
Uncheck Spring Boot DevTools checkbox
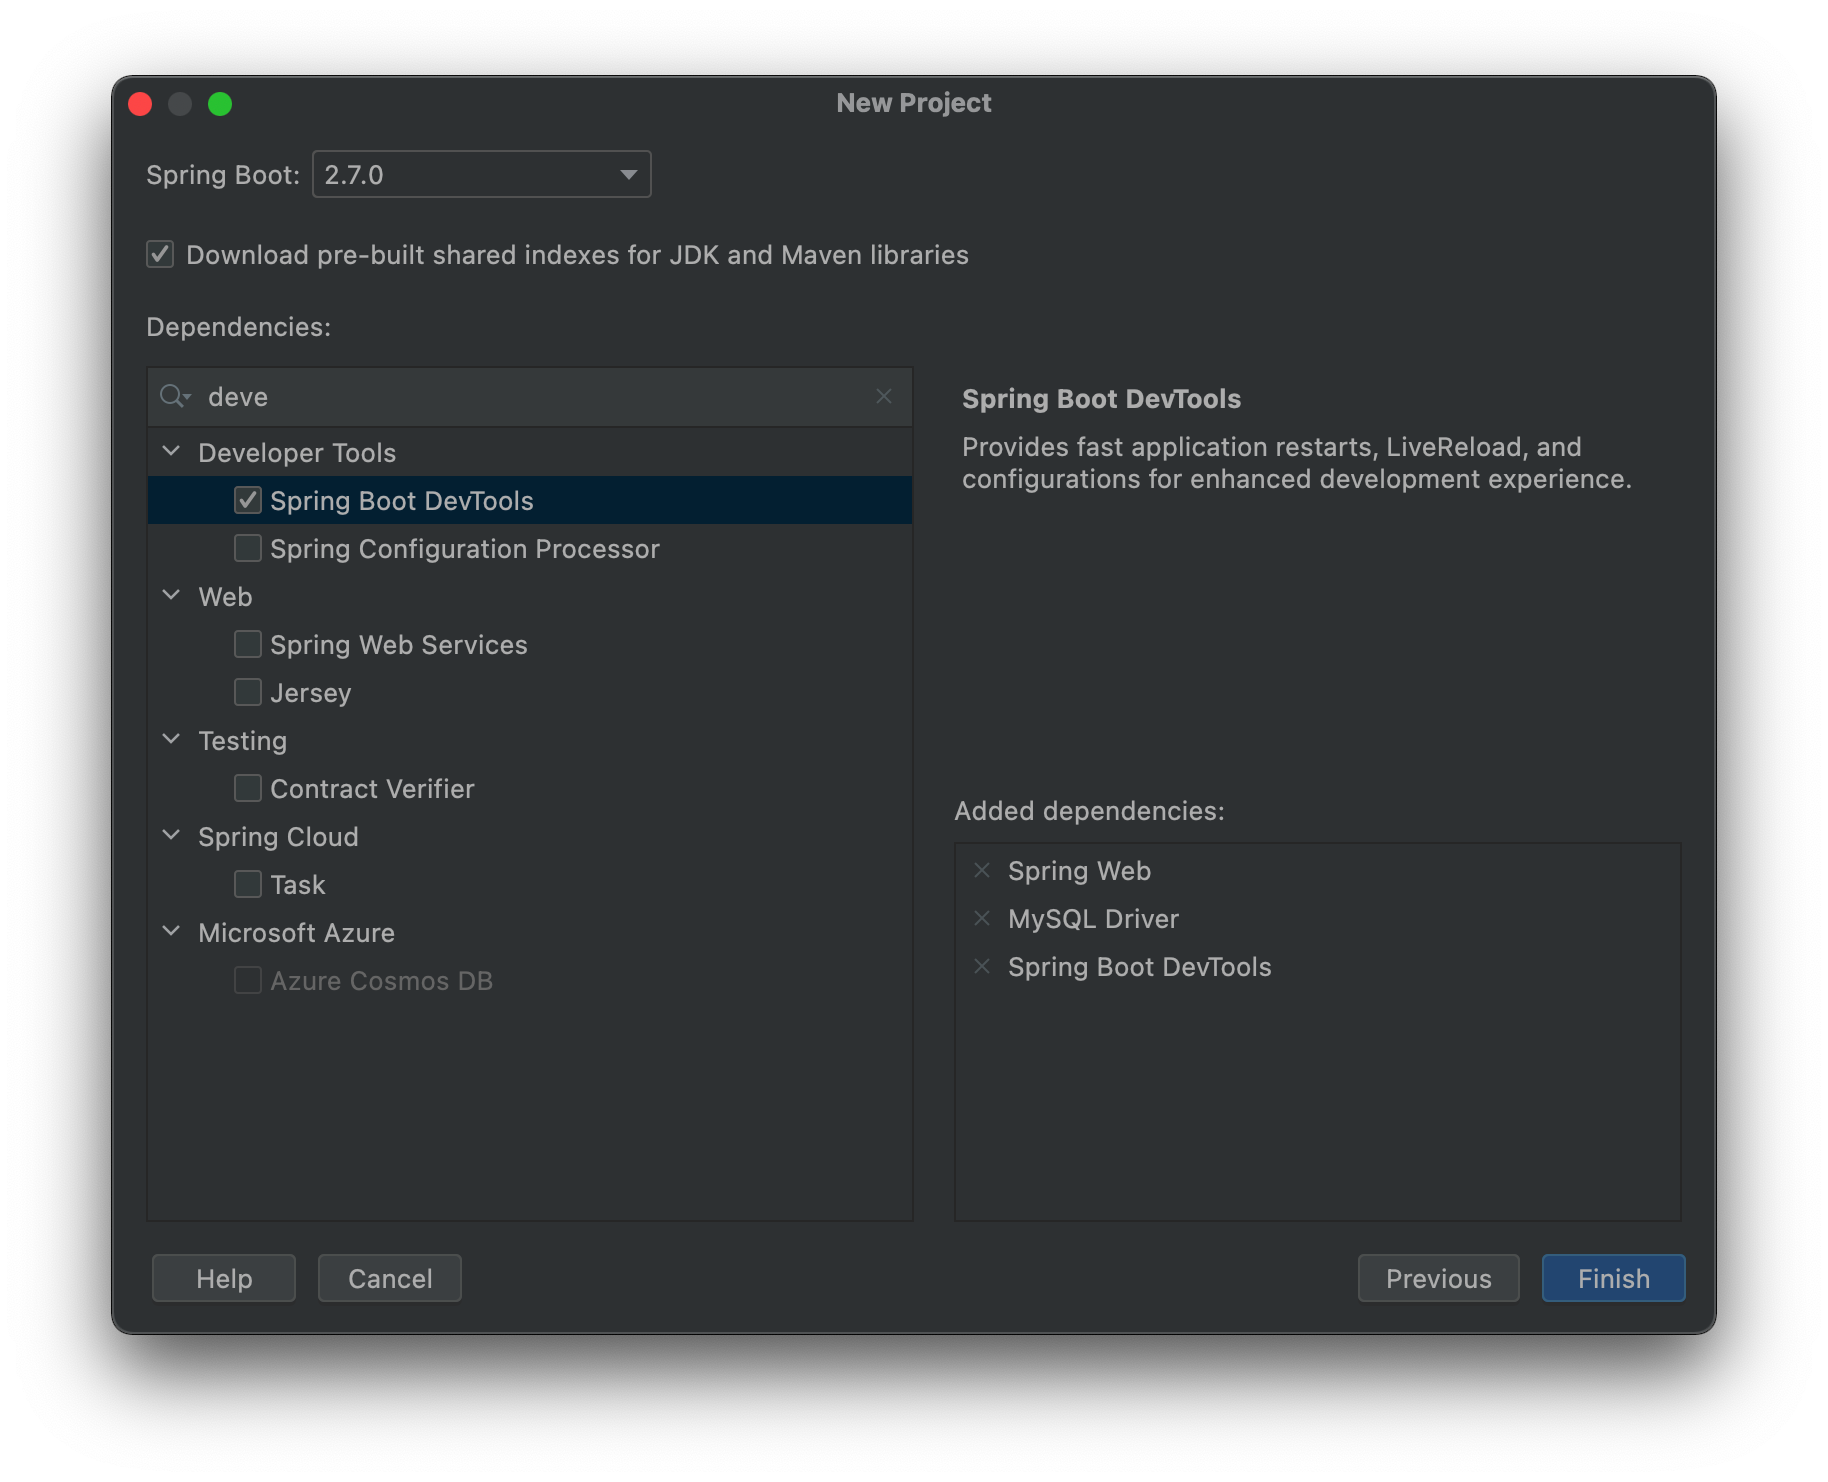click(248, 500)
